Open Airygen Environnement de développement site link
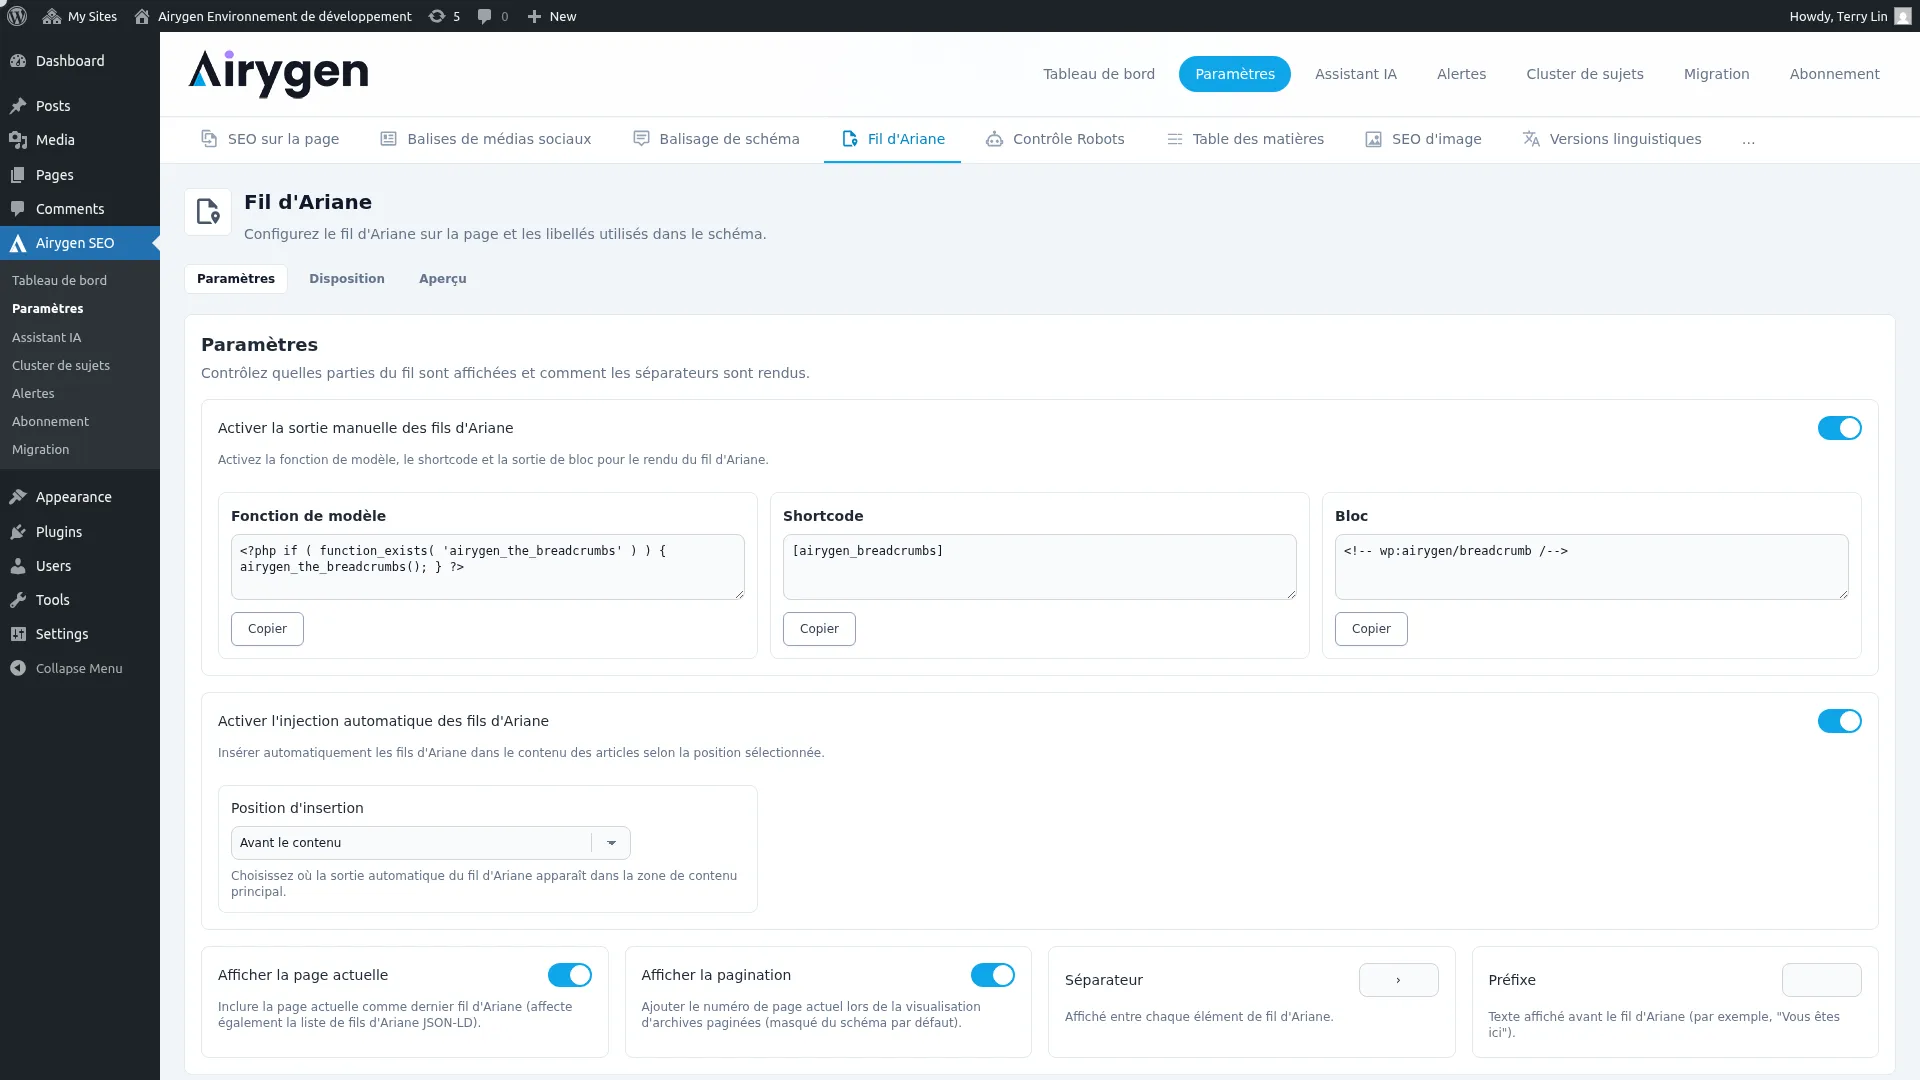This screenshot has height=1080, width=1920. [x=273, y=16]
